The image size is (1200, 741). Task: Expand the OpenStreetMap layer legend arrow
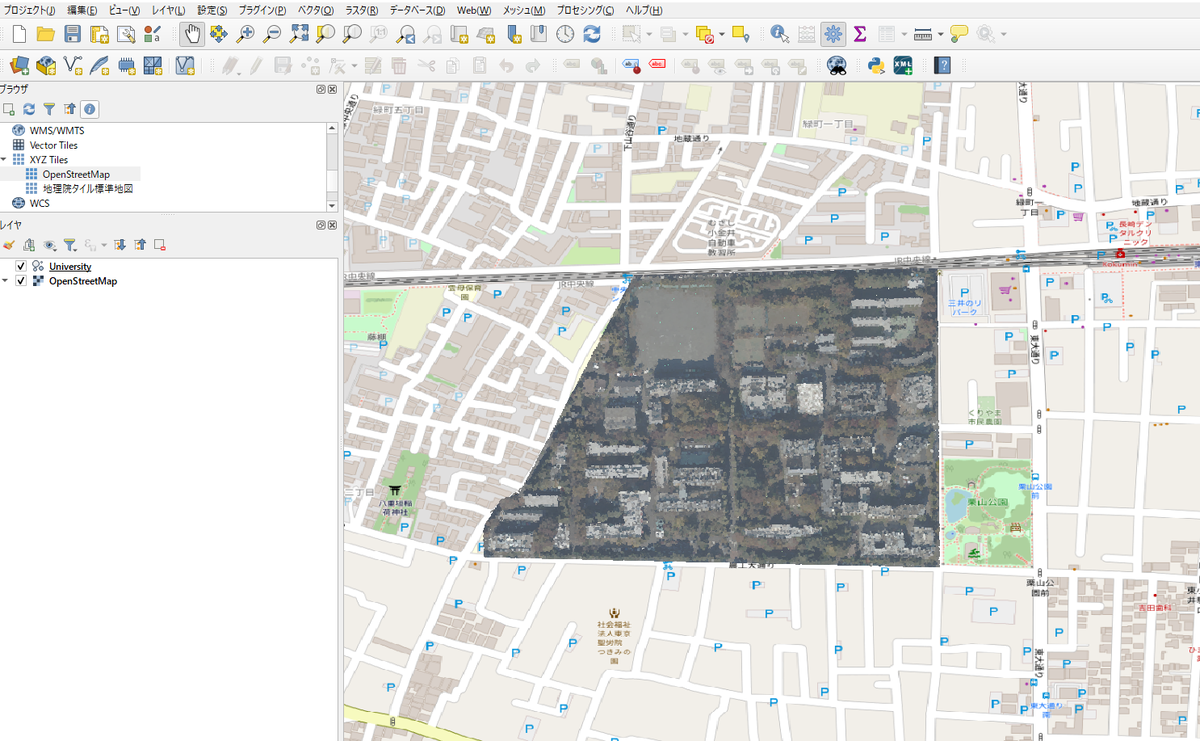[5, 281]
